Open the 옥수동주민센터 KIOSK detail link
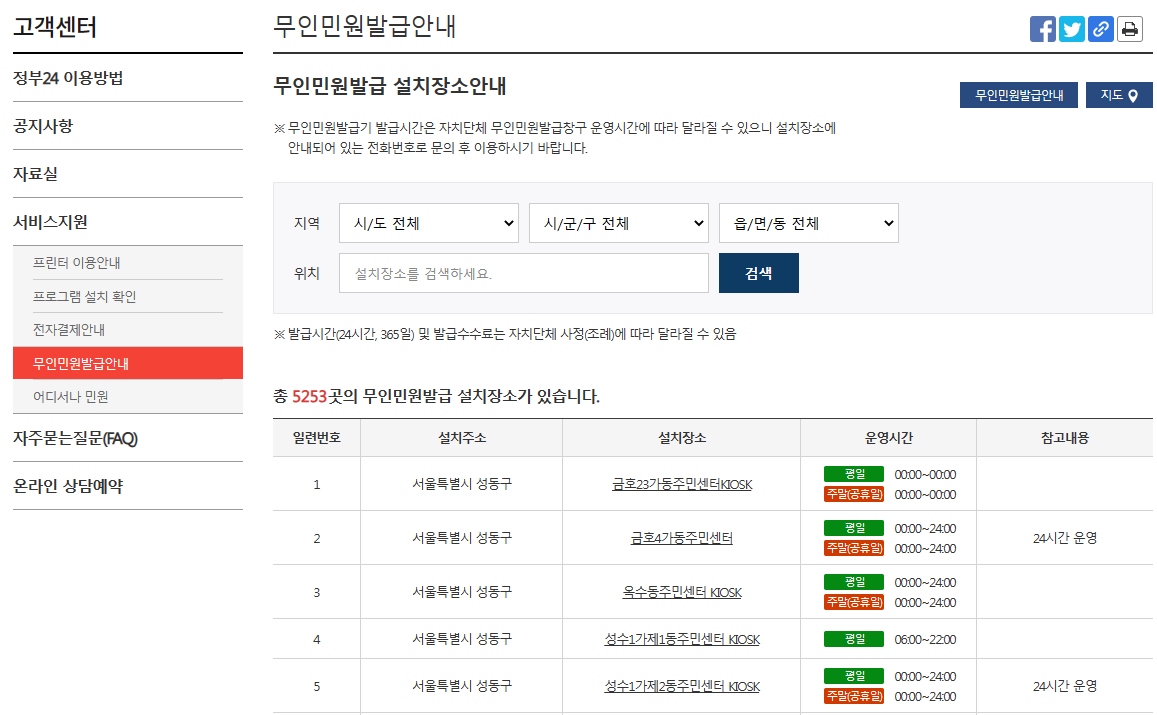The width and height of the screenshot is (1157, 715). pyautogui.click(x=681, y=591)
